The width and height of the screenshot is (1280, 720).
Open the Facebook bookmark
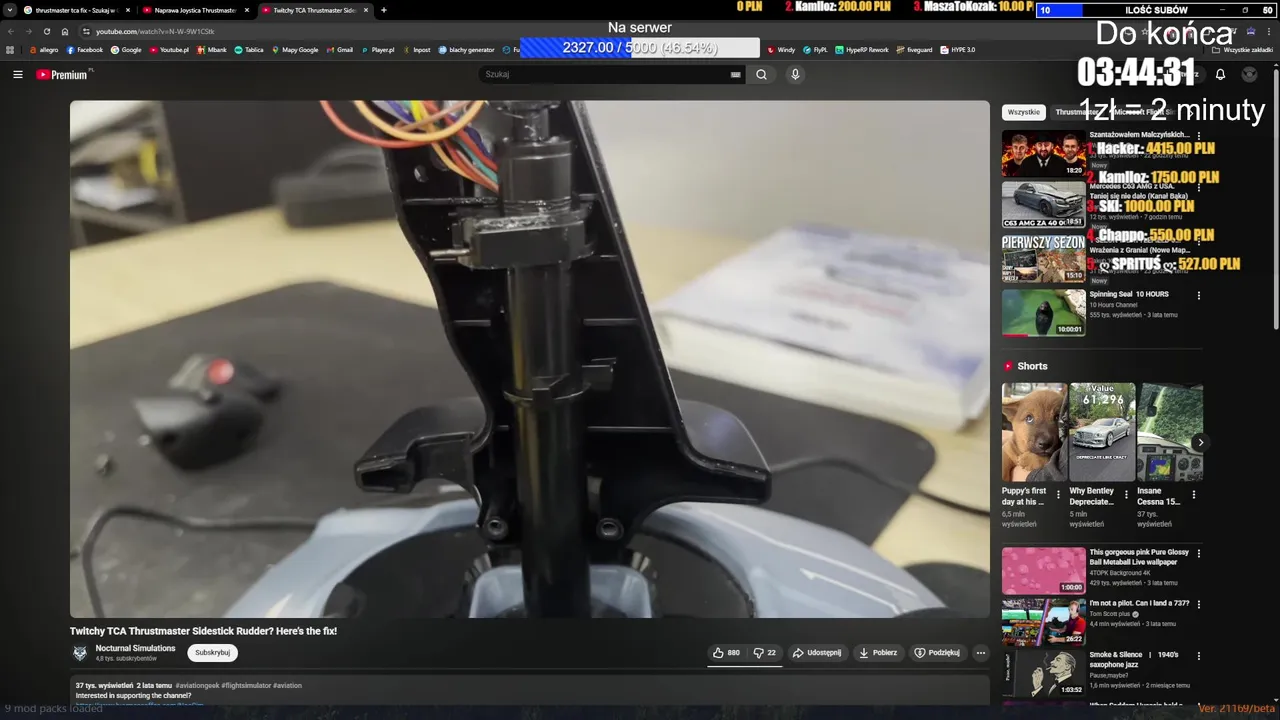[x=85, y=49]
